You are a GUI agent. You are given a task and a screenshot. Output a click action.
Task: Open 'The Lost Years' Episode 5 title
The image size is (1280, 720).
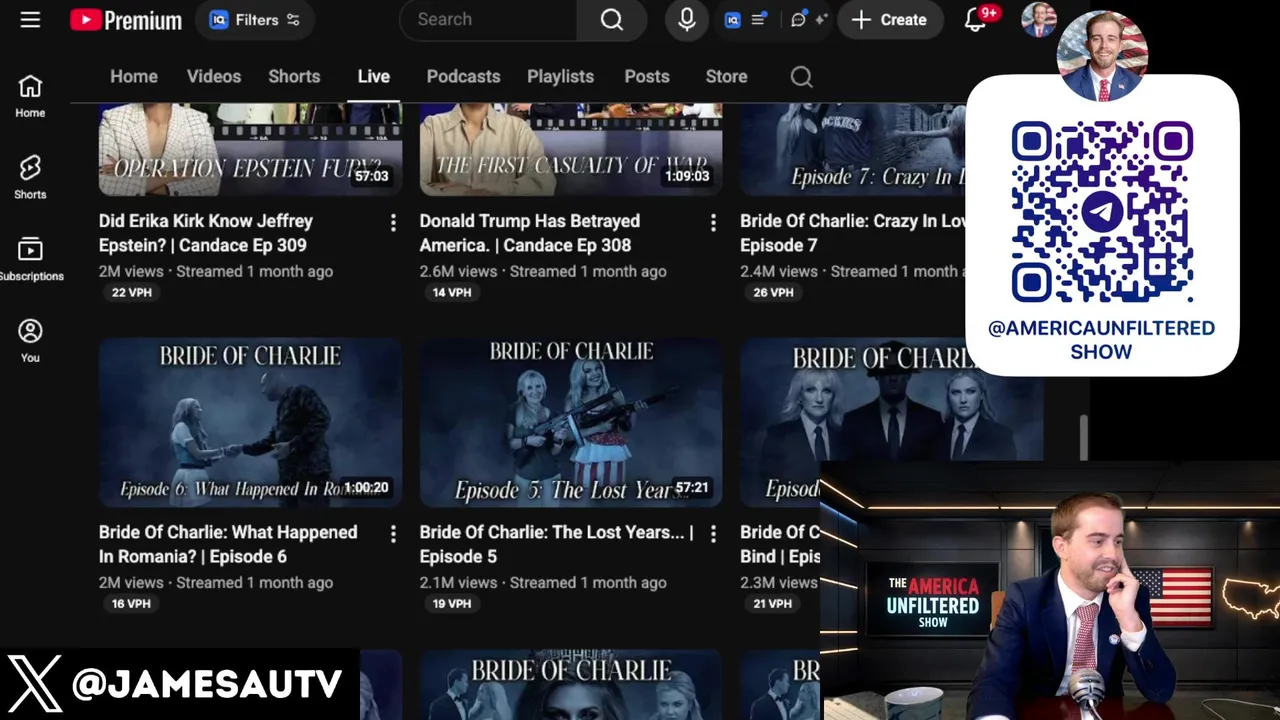[556, 544]
